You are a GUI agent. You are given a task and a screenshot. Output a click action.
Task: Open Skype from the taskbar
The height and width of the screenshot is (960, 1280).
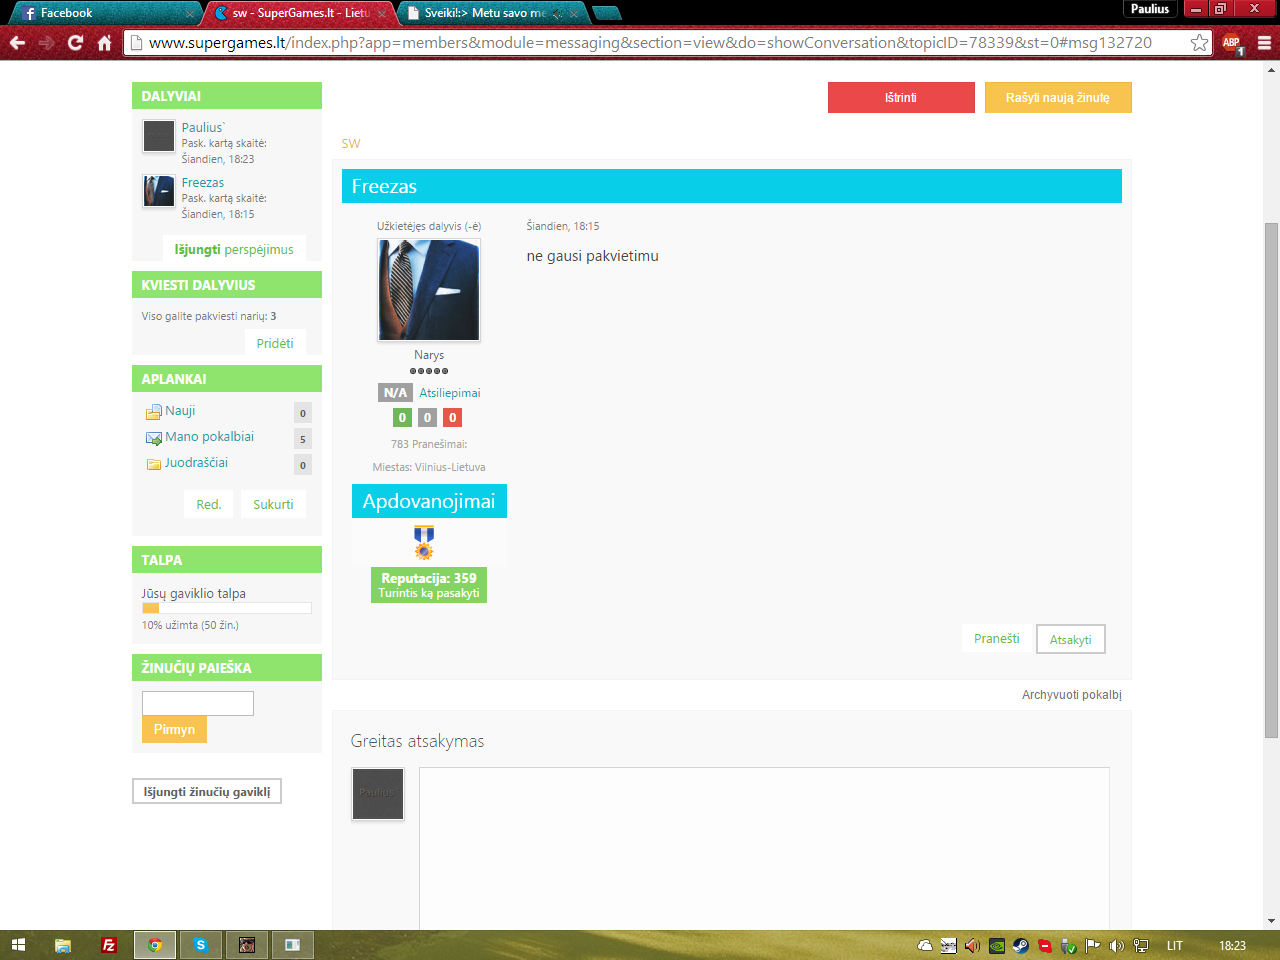click(x=201, y=945)
